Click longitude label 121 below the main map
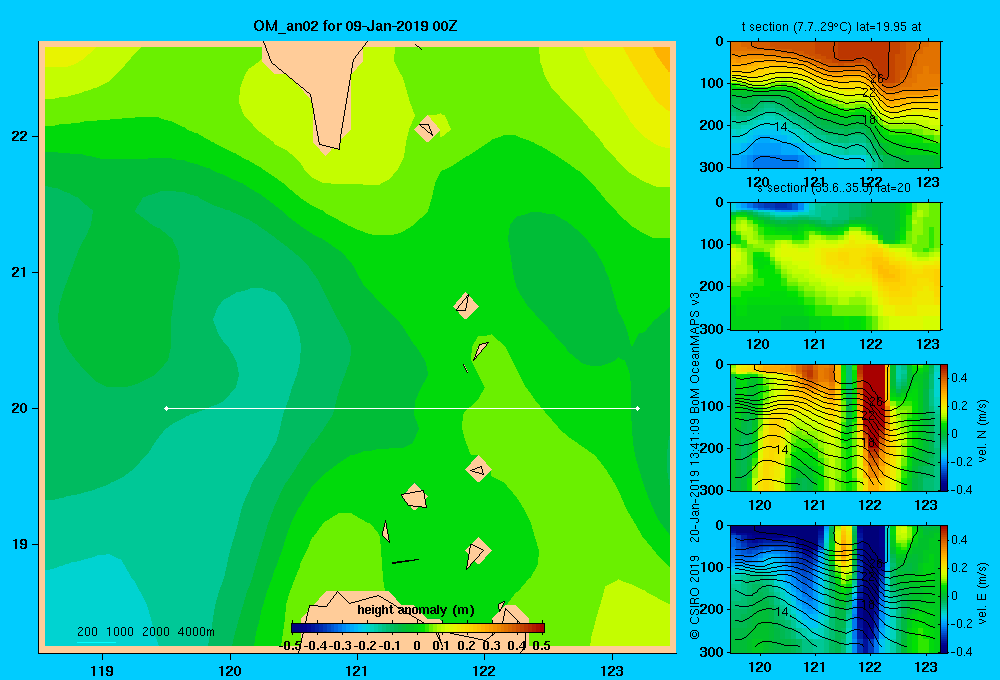Screen dimensions: 1000x680 (x=357, y=671)
